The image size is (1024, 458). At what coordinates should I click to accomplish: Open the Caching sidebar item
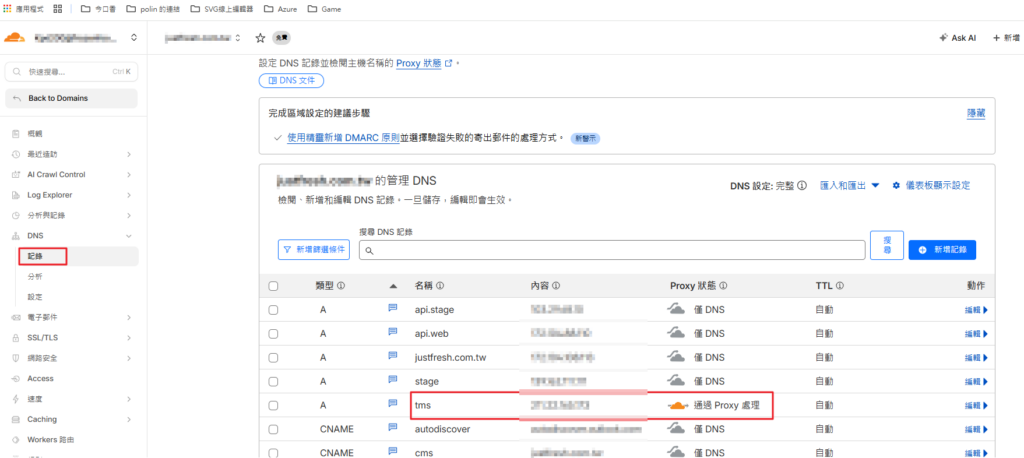click(x=42, y=419)
